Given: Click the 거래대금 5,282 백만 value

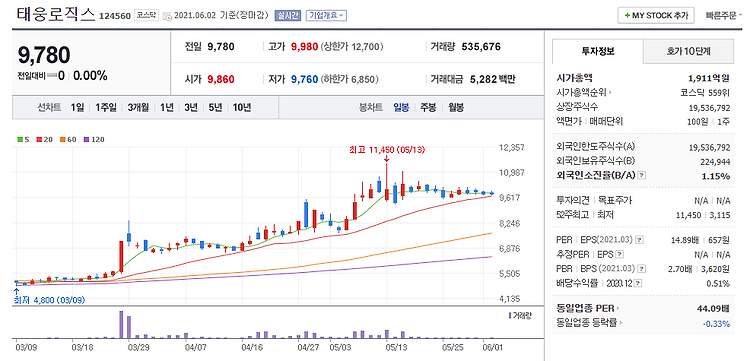Looking at the screenshot, I should (492, 79).
